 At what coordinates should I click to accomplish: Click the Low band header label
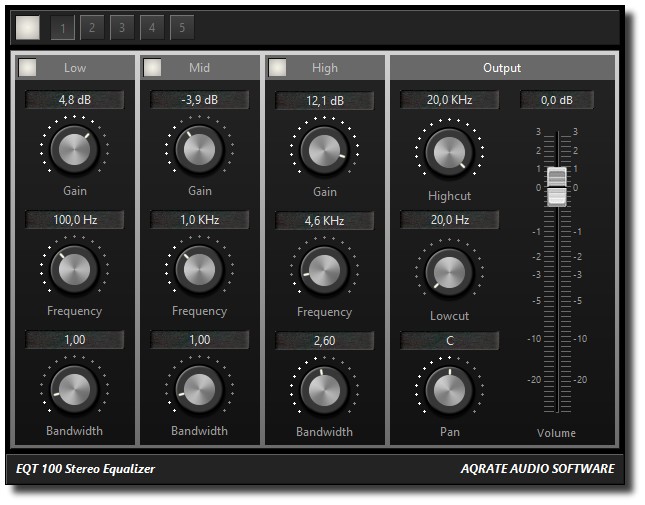[x=75, y=67]
